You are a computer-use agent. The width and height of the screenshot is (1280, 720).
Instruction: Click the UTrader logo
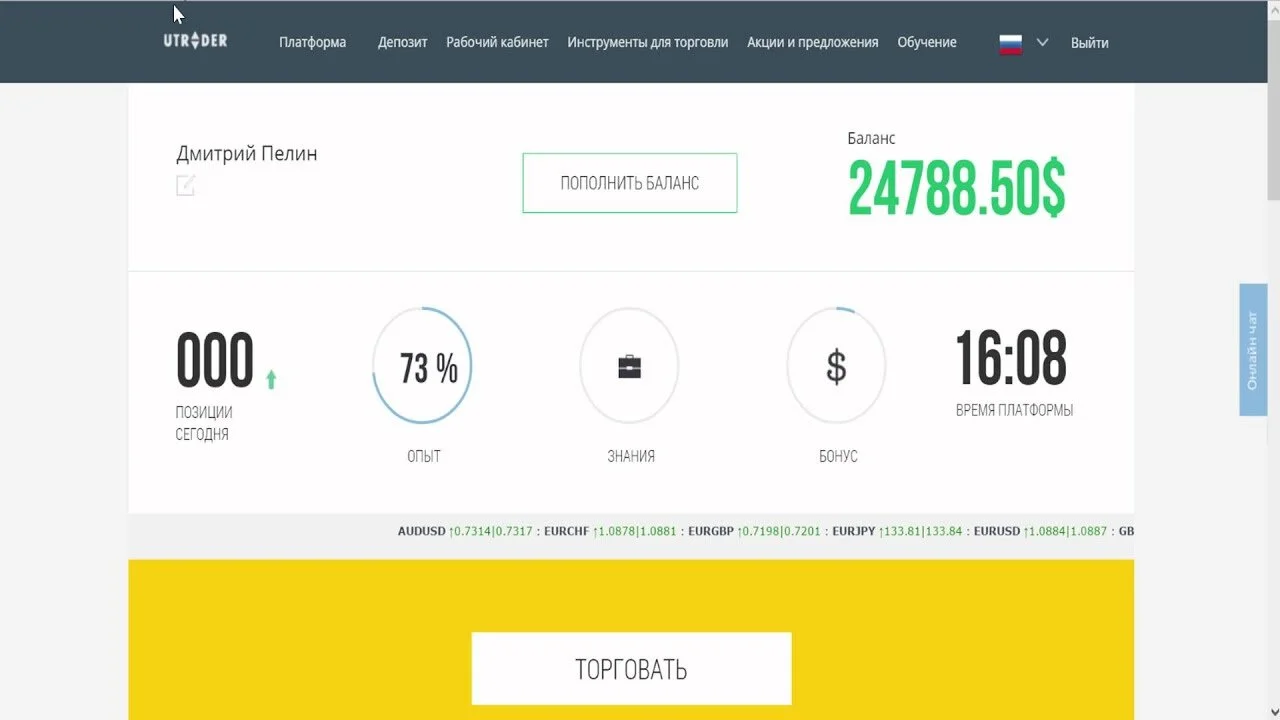coord(195,41)
